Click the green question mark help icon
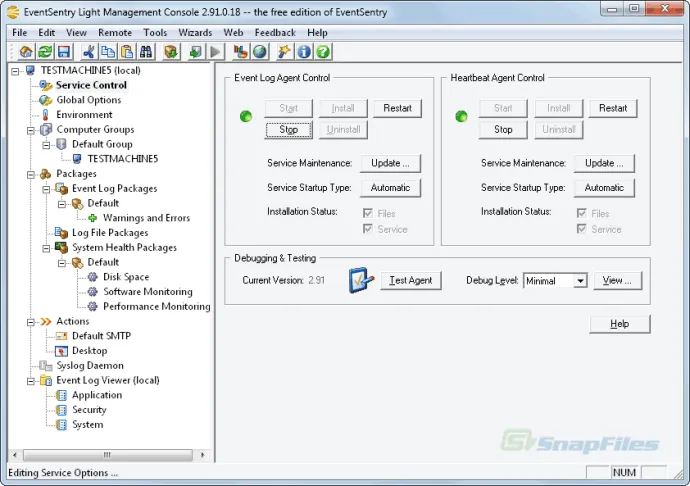Image resolution: width=690 pixels, height=486 pixels. [323, 52]
